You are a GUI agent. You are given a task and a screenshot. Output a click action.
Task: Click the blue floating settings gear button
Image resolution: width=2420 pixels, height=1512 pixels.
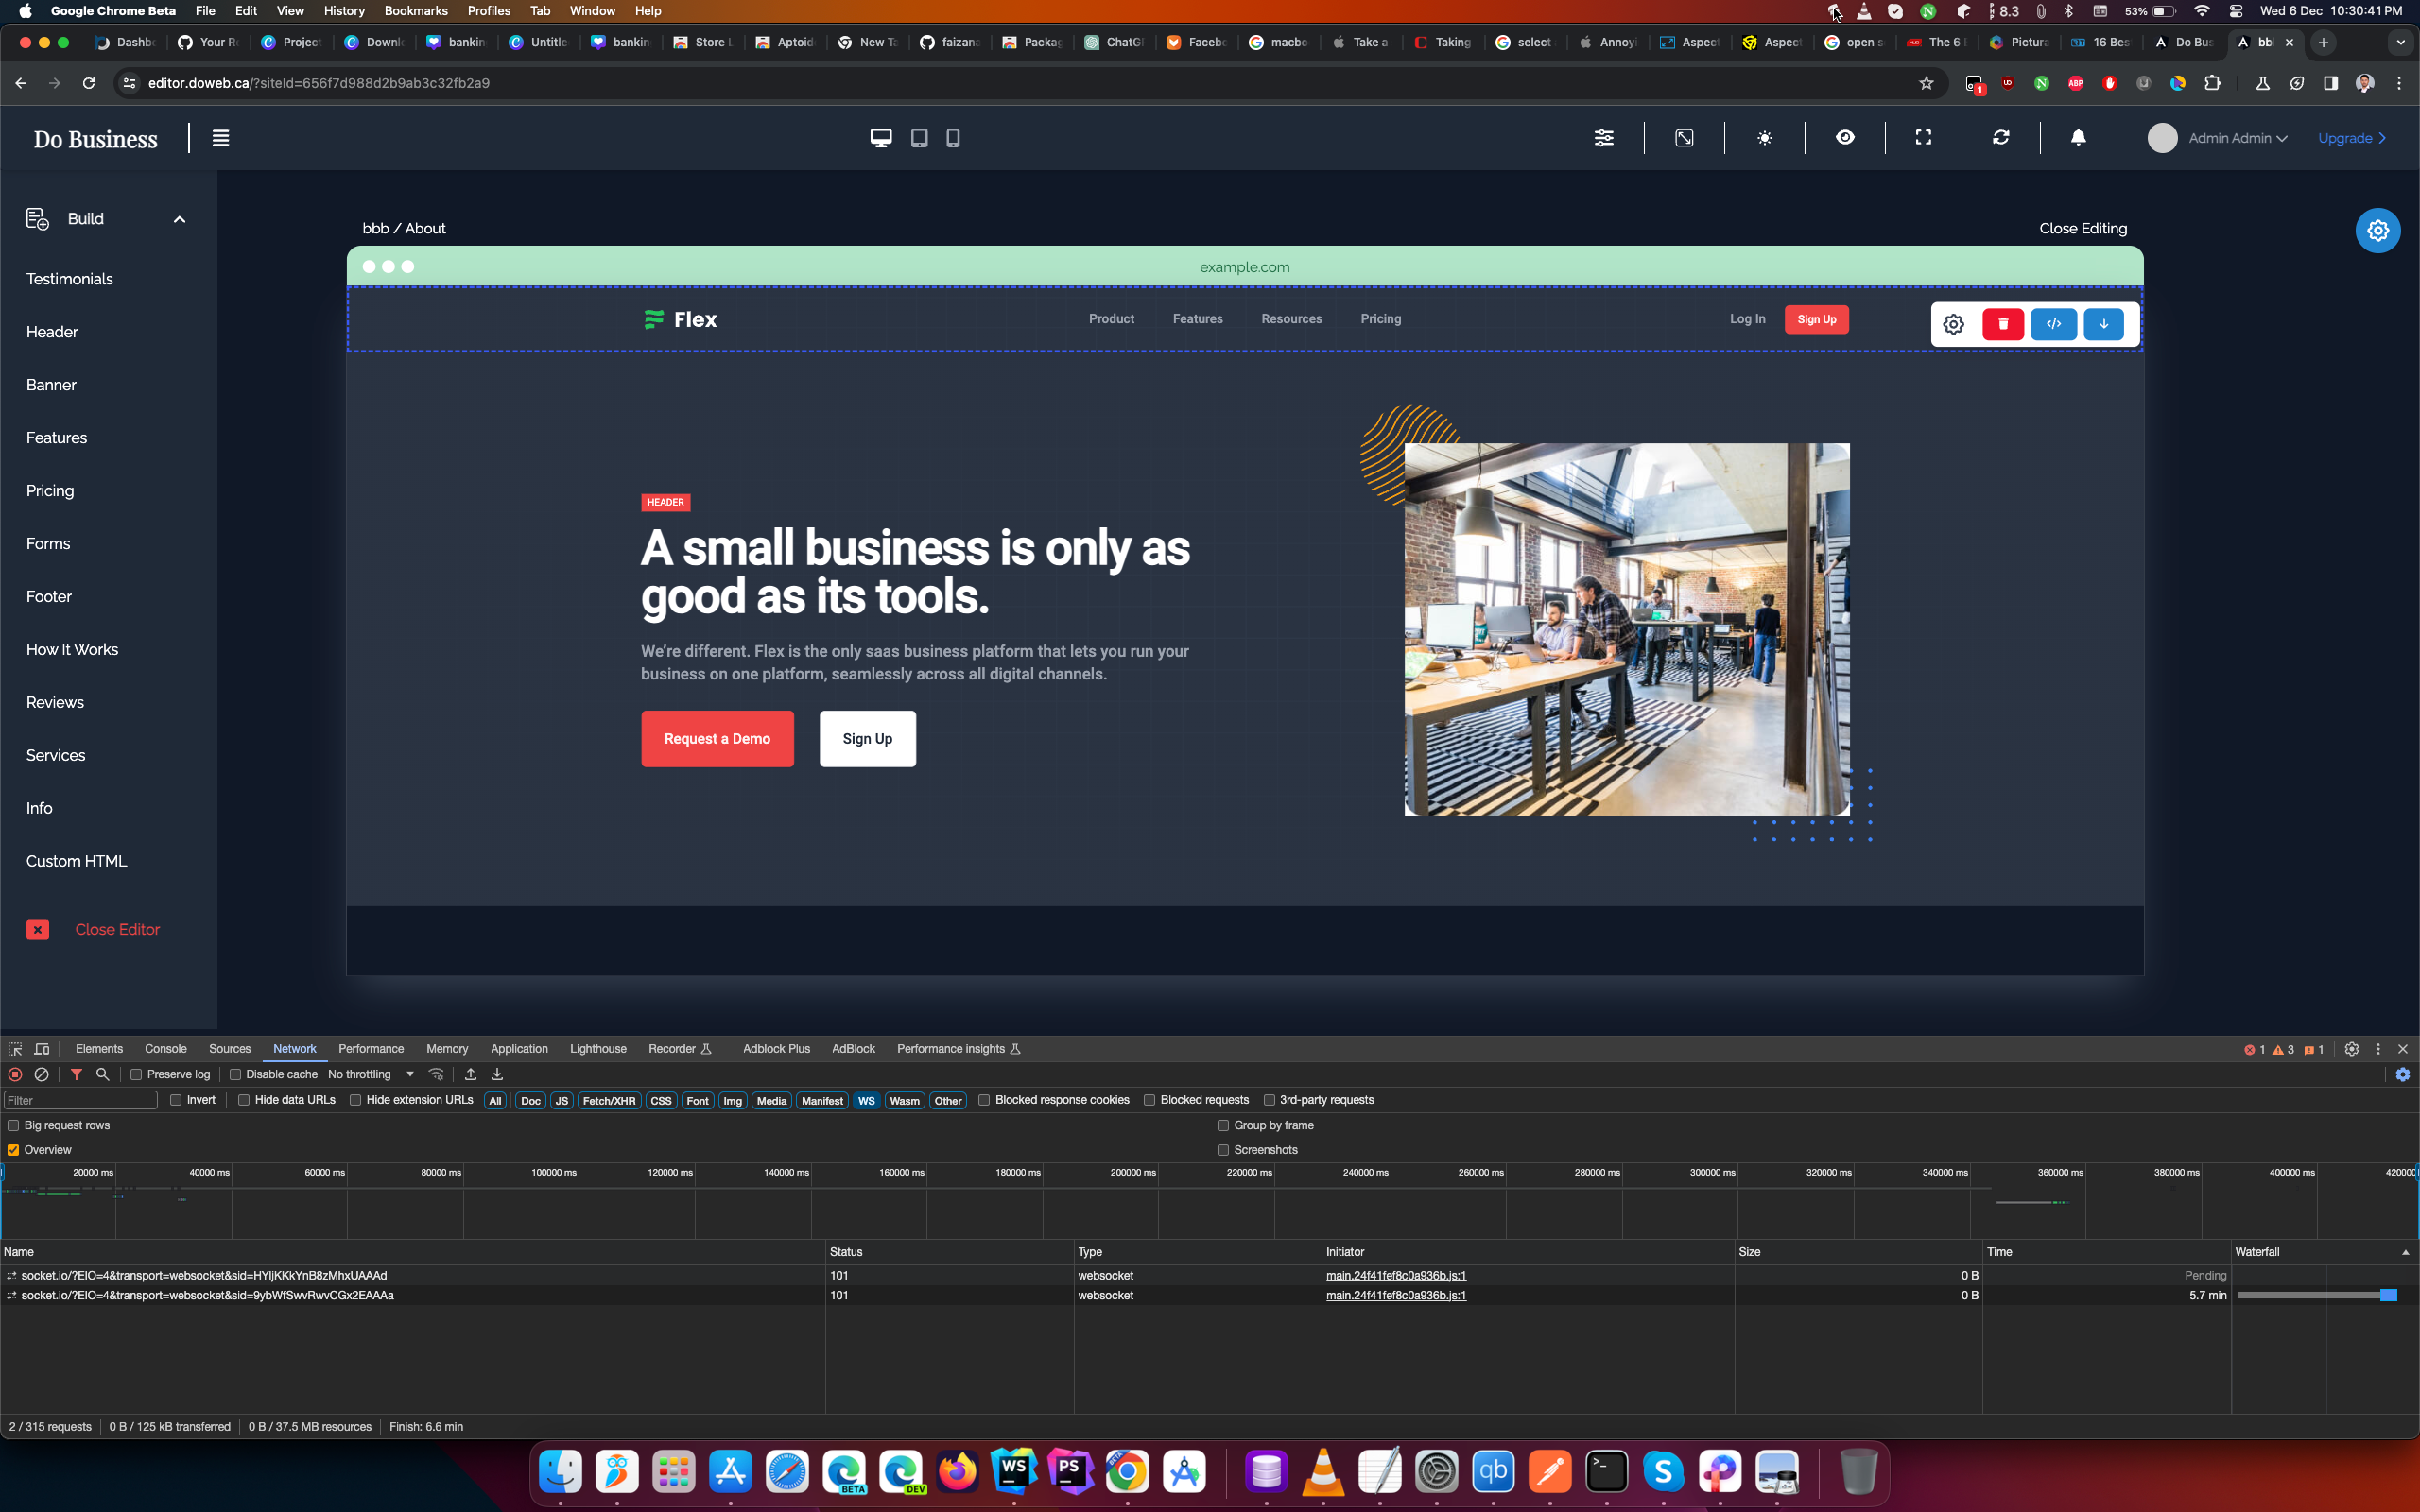tap(2377, 231)
